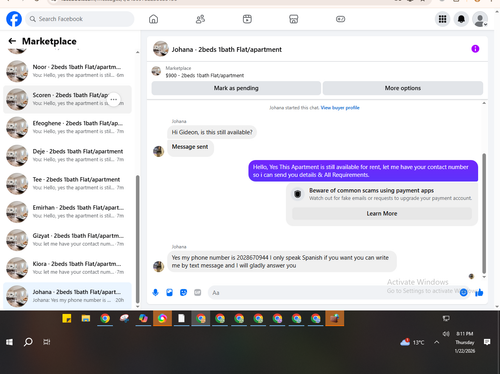Open the Home feed icon
The width and height of the screenshot is (500, 374).
153,19
